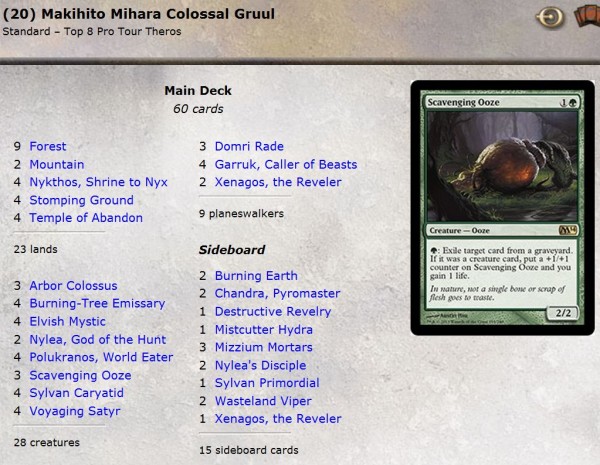Select the Elvish Mystic link
Image resolution: width=600 pixels, height=465 pixels.
coord(67,321)
